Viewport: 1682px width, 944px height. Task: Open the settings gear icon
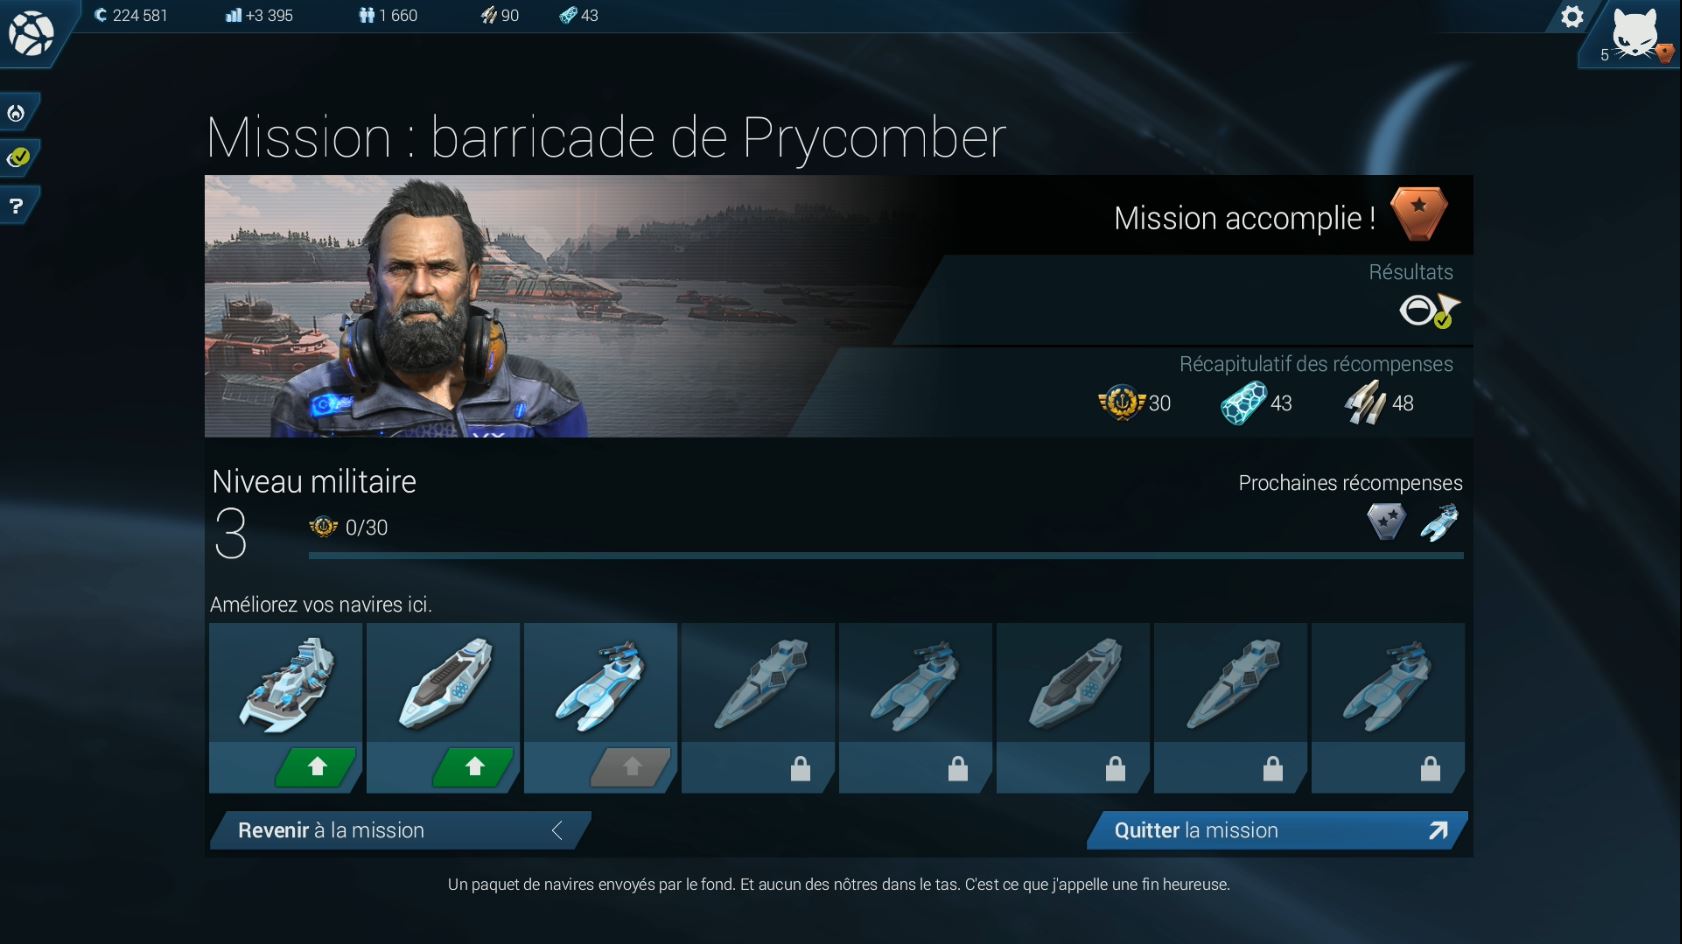[1572, 17]
